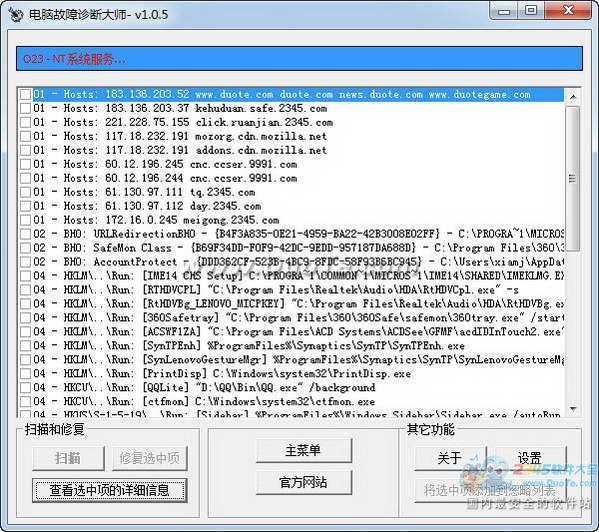Open 主菜单 main menu button
This screenshot has width=599, height=532.
point(303,450)
